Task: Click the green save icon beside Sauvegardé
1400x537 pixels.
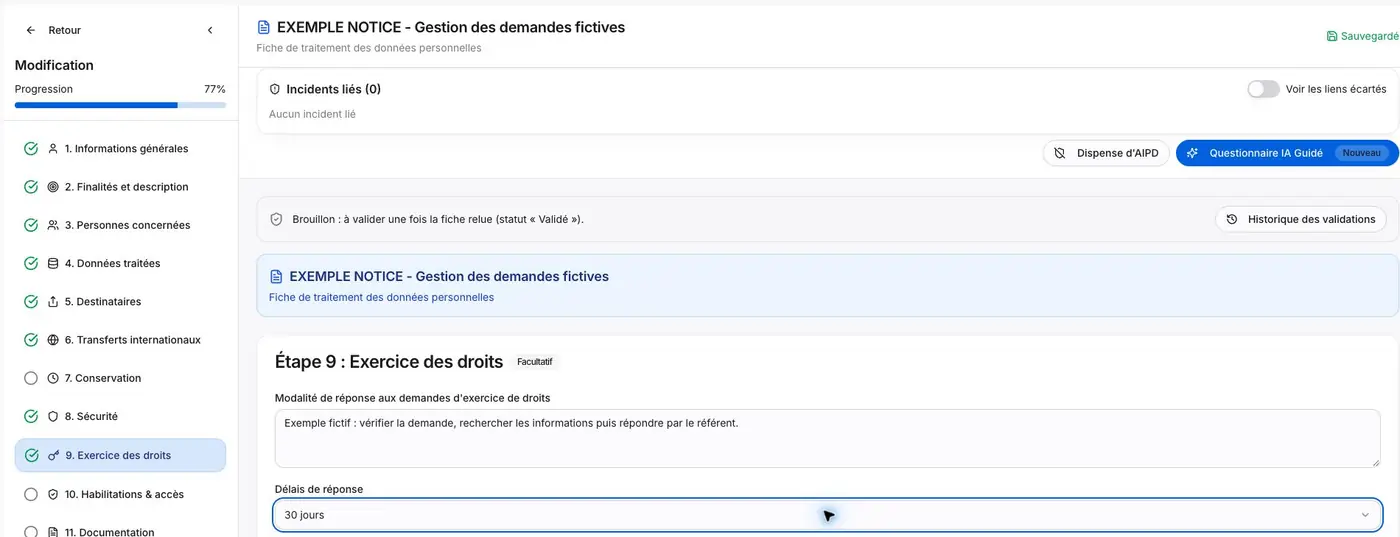Action: 1331,36
